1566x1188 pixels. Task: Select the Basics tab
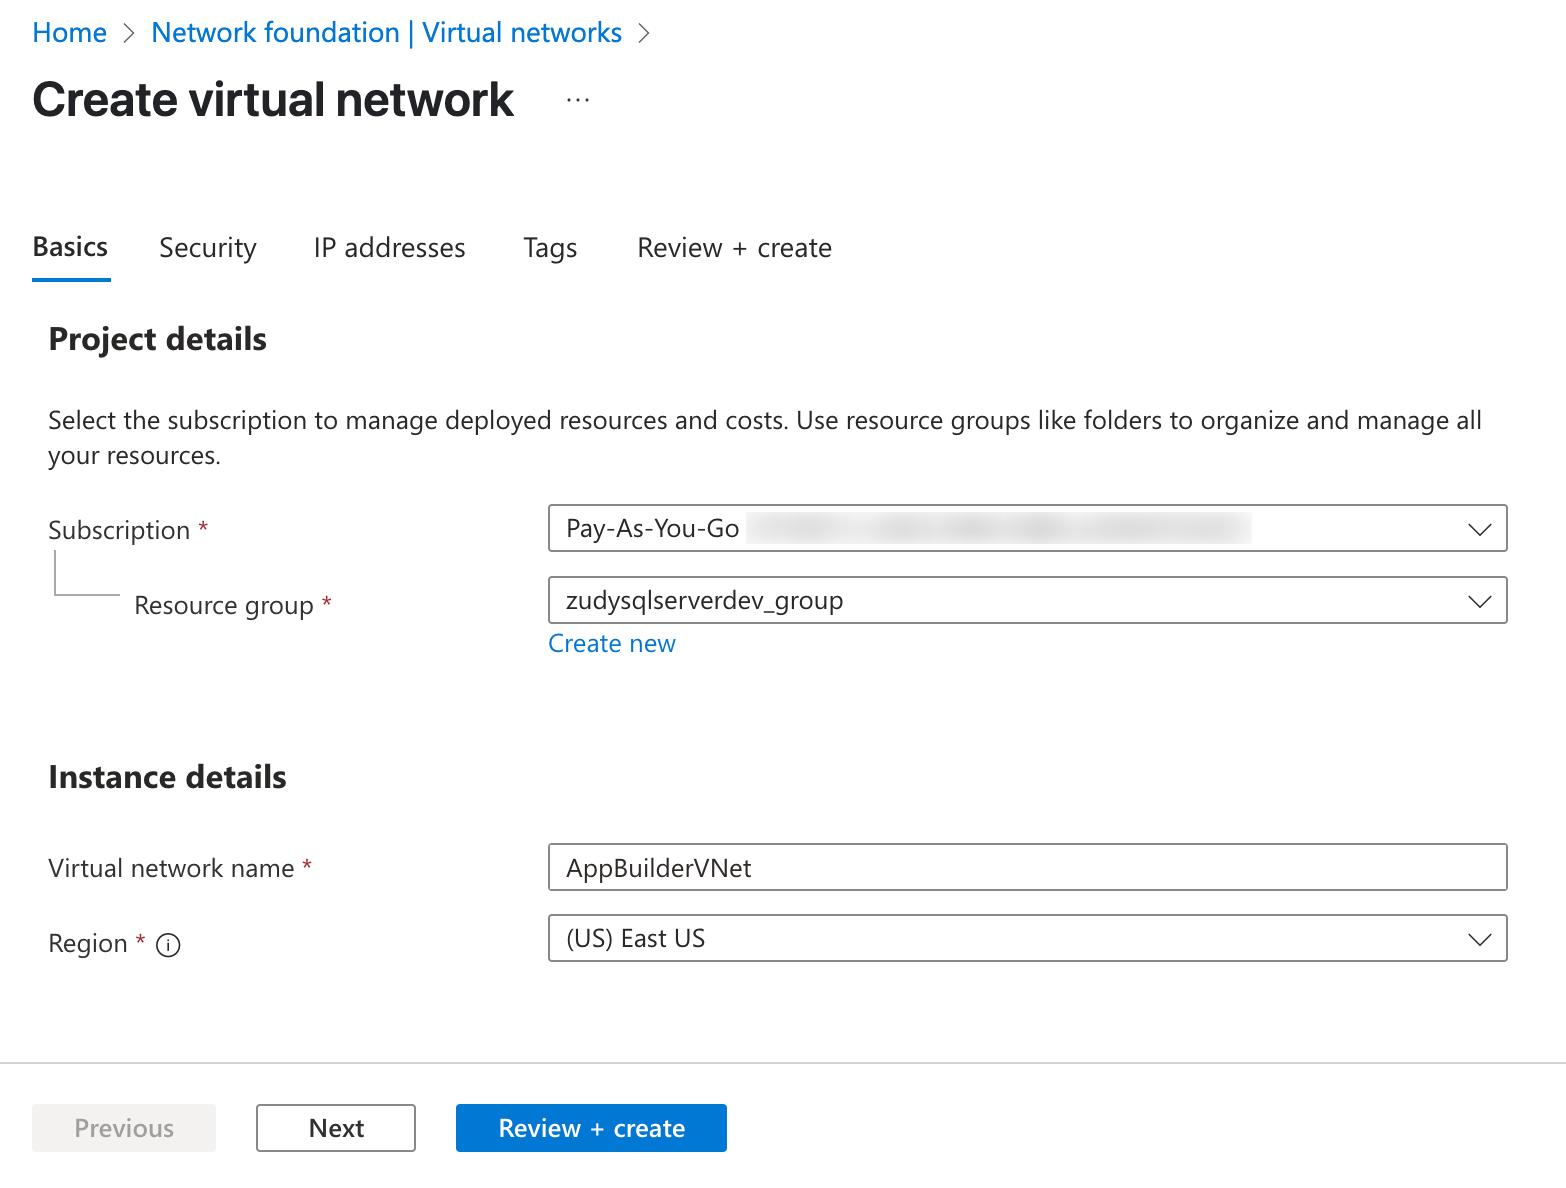pyautogui.click(x=70, y=247)
